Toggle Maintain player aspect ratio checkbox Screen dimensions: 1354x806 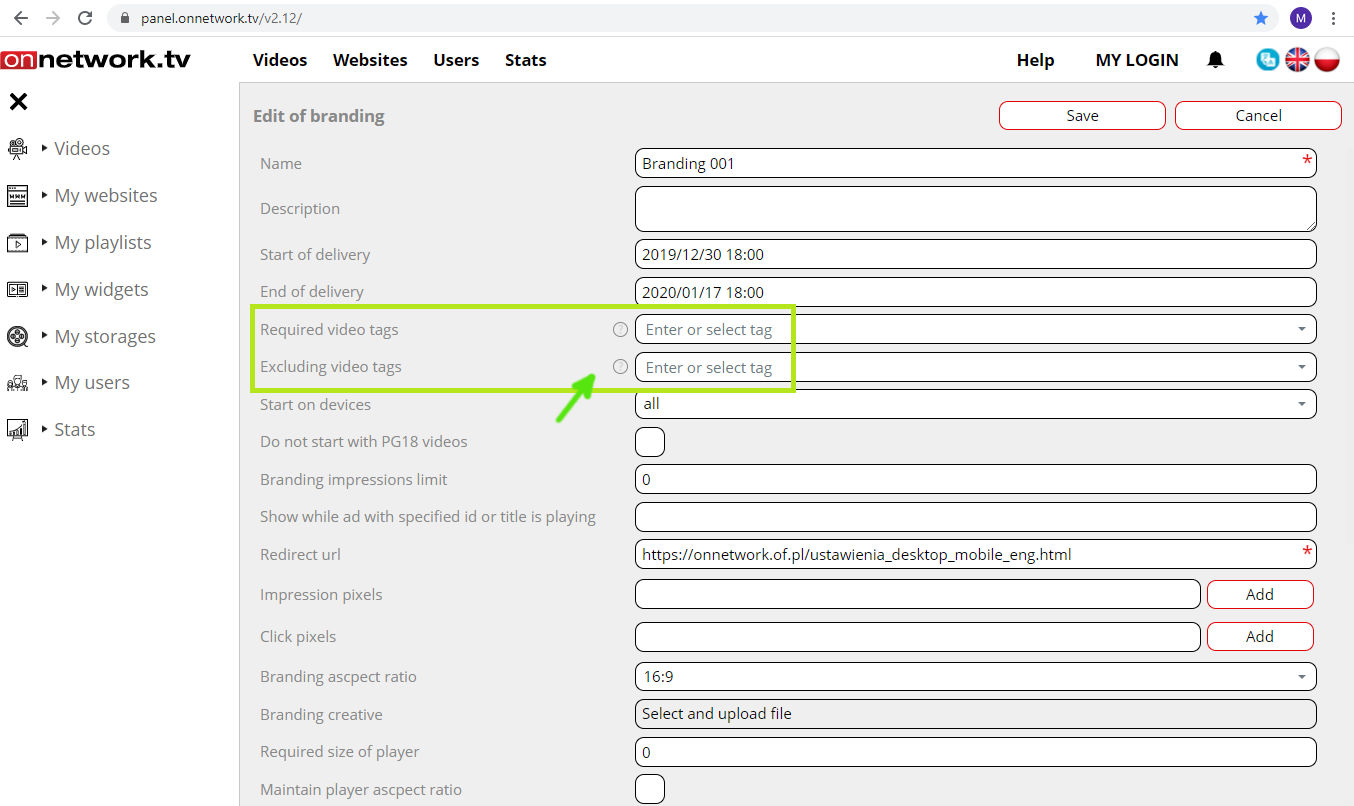point(650,789)
